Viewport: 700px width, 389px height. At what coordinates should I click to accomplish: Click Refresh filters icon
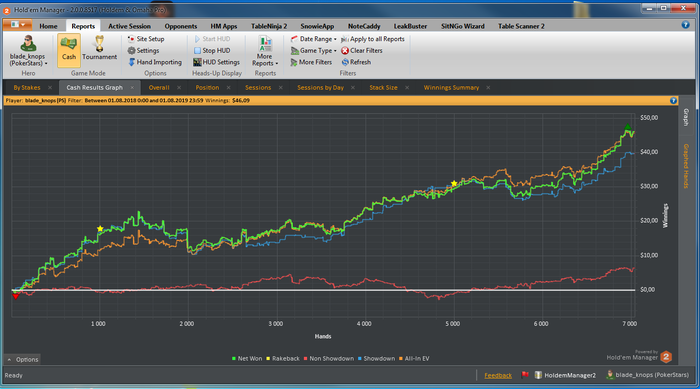point(345,62)
